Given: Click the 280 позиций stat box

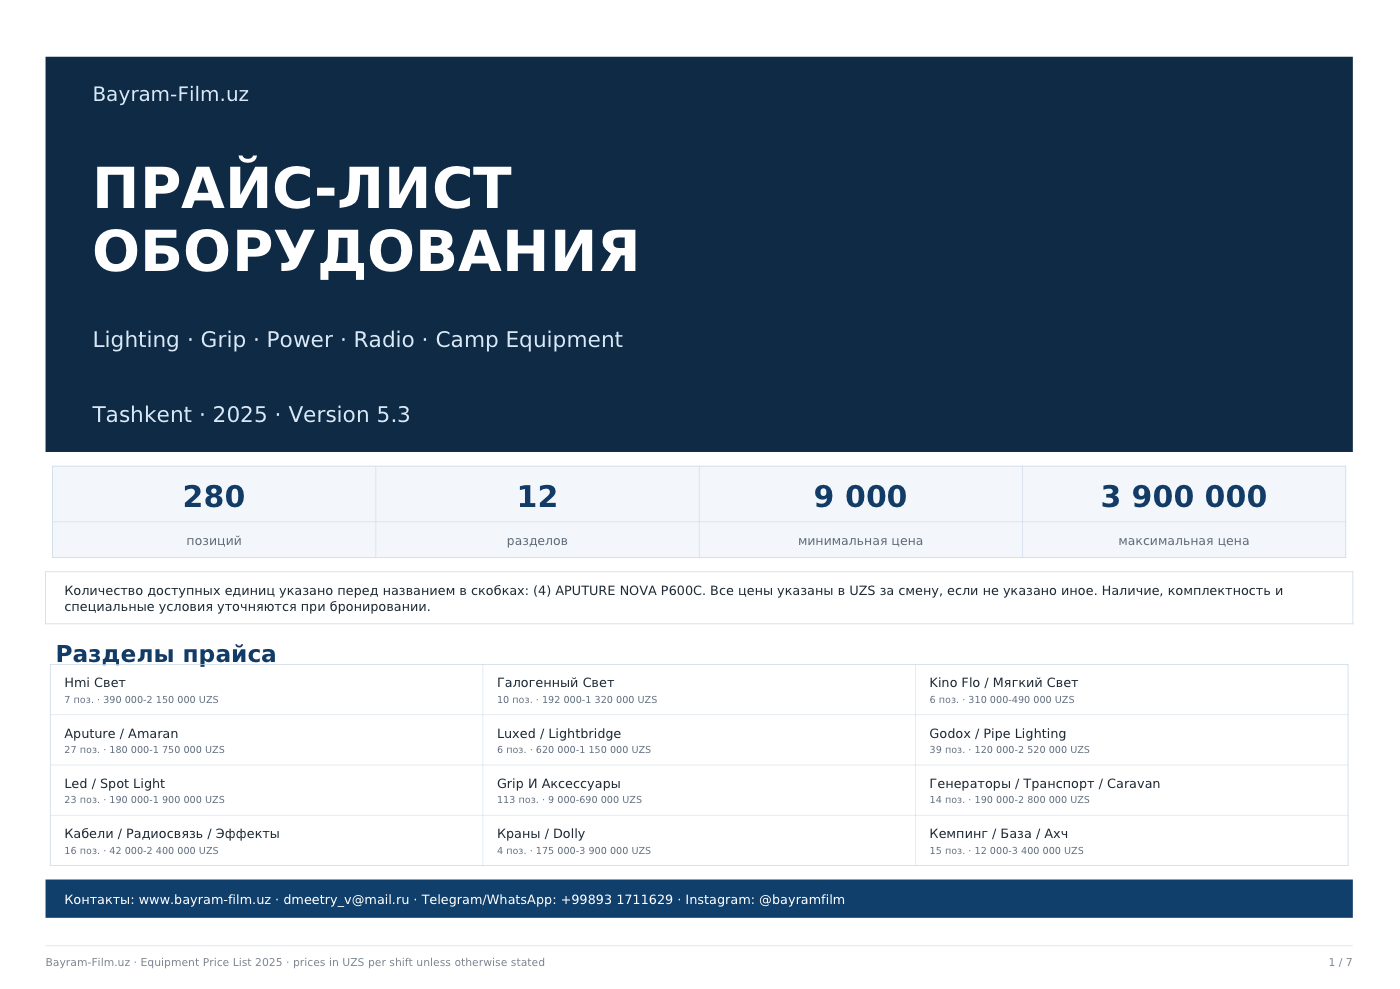Looking at the screenshot, I should [x=214, y=512].
